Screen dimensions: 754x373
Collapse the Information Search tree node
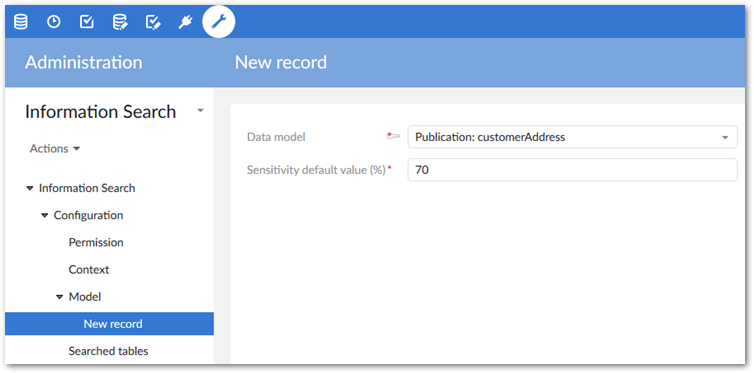(30, 188)
